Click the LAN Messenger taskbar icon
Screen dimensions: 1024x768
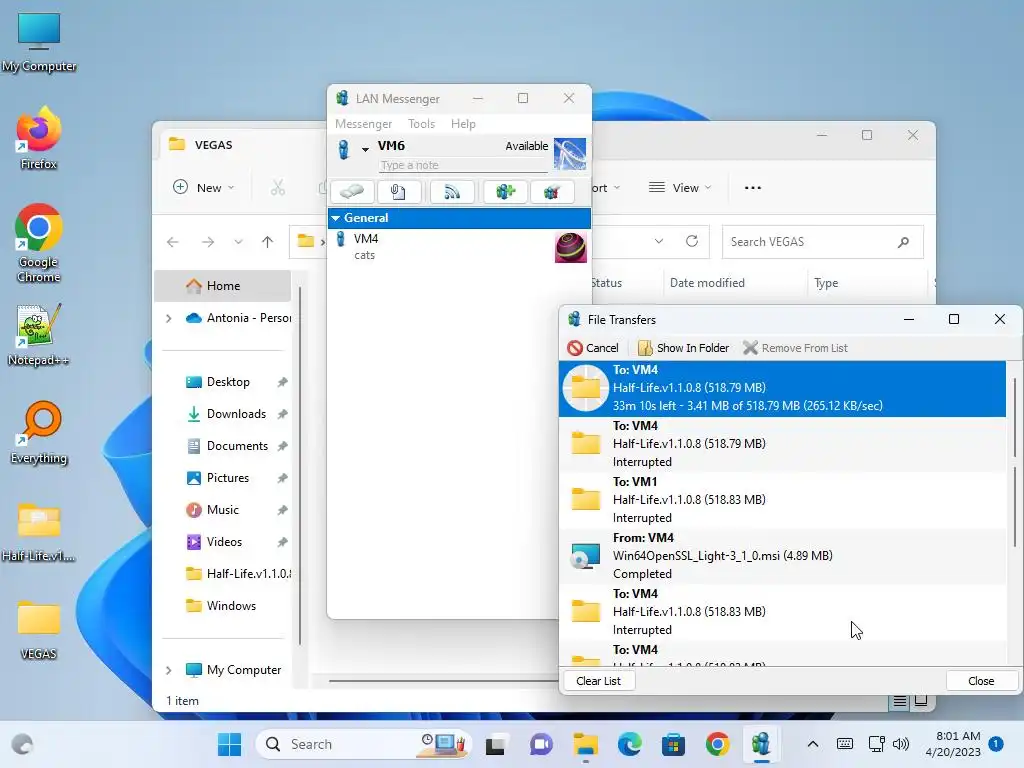coord(761,744)
